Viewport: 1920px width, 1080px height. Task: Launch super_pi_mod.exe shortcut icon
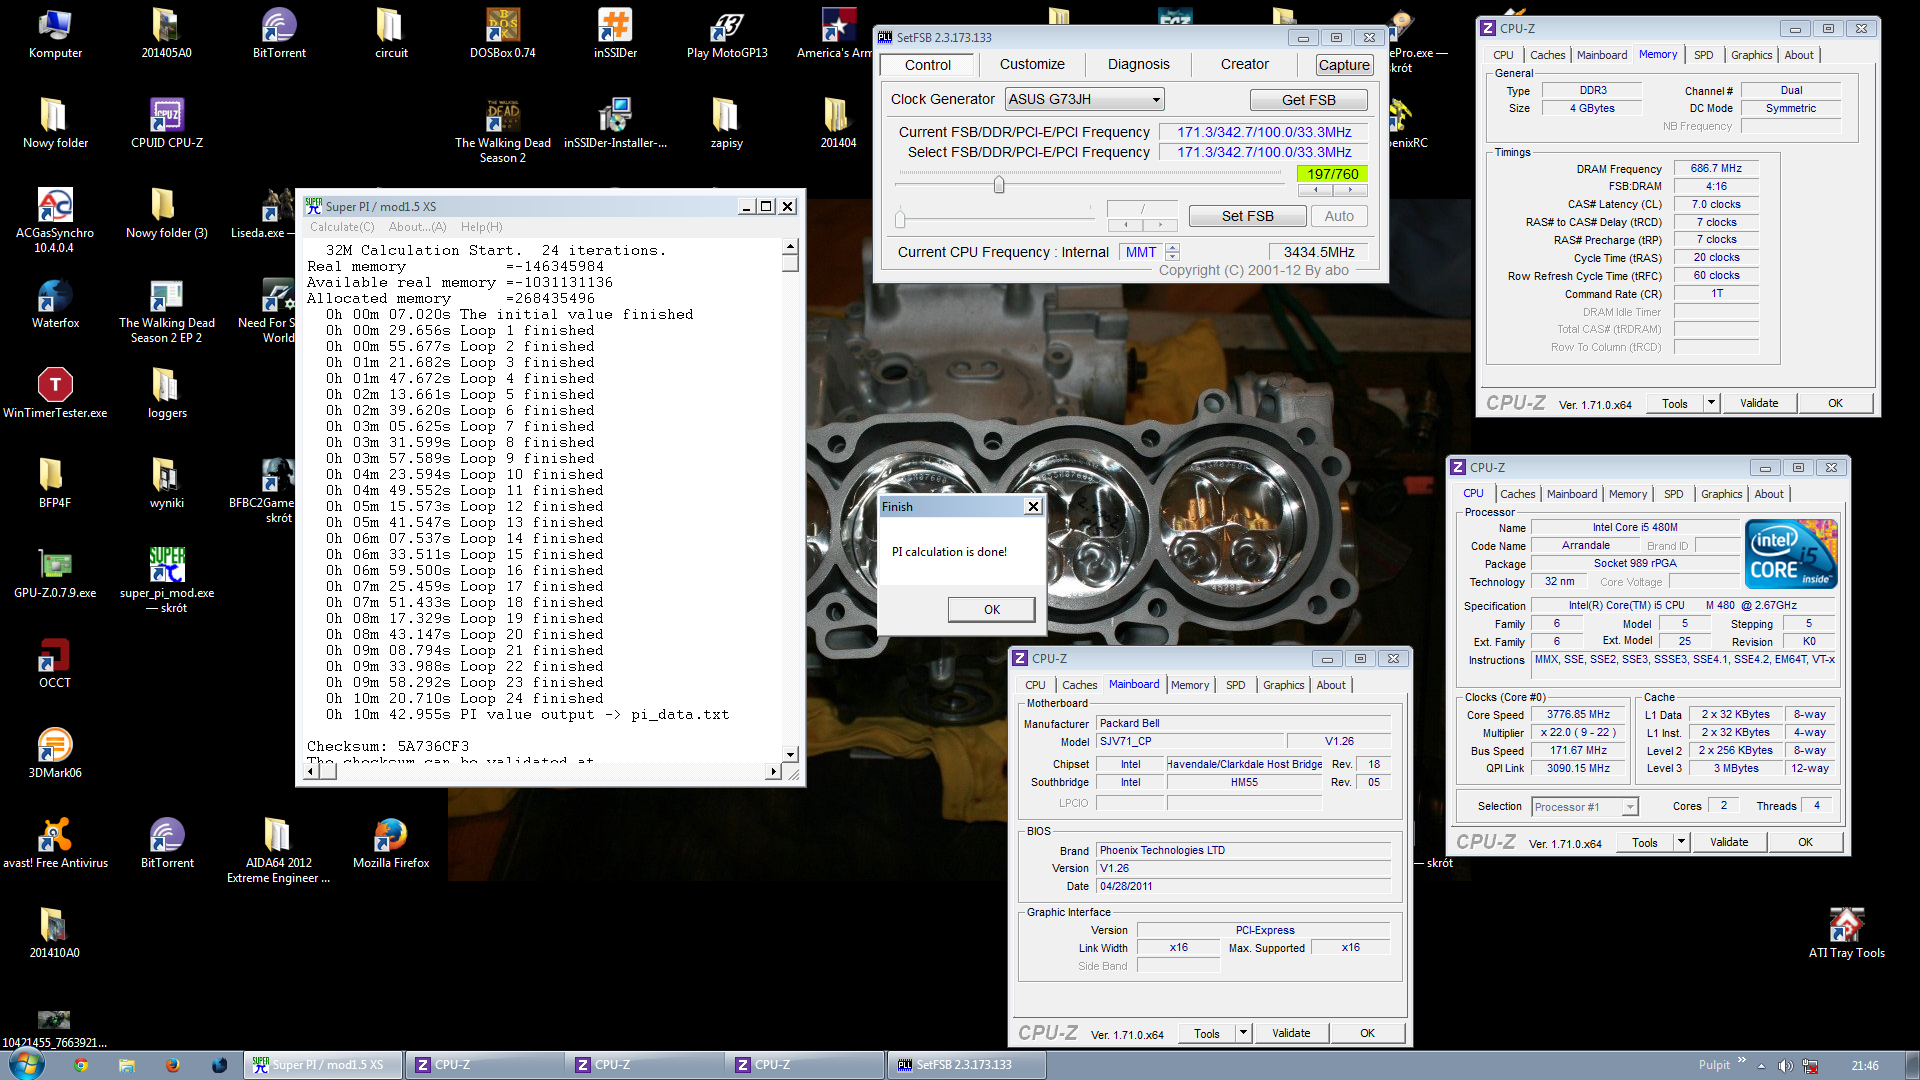pyautogui.click(x=167, y=581)
